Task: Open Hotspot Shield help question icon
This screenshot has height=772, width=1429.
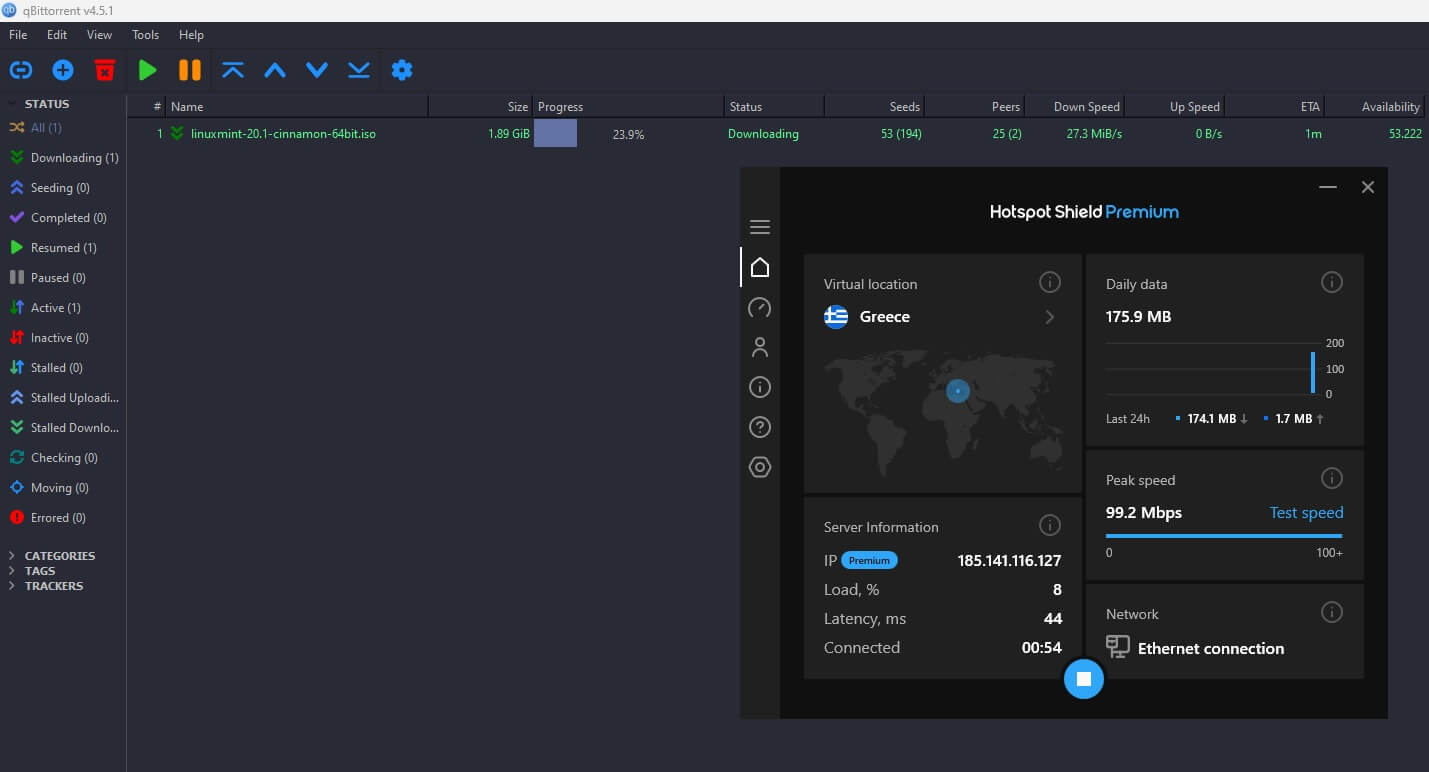Action: (760, 427)
